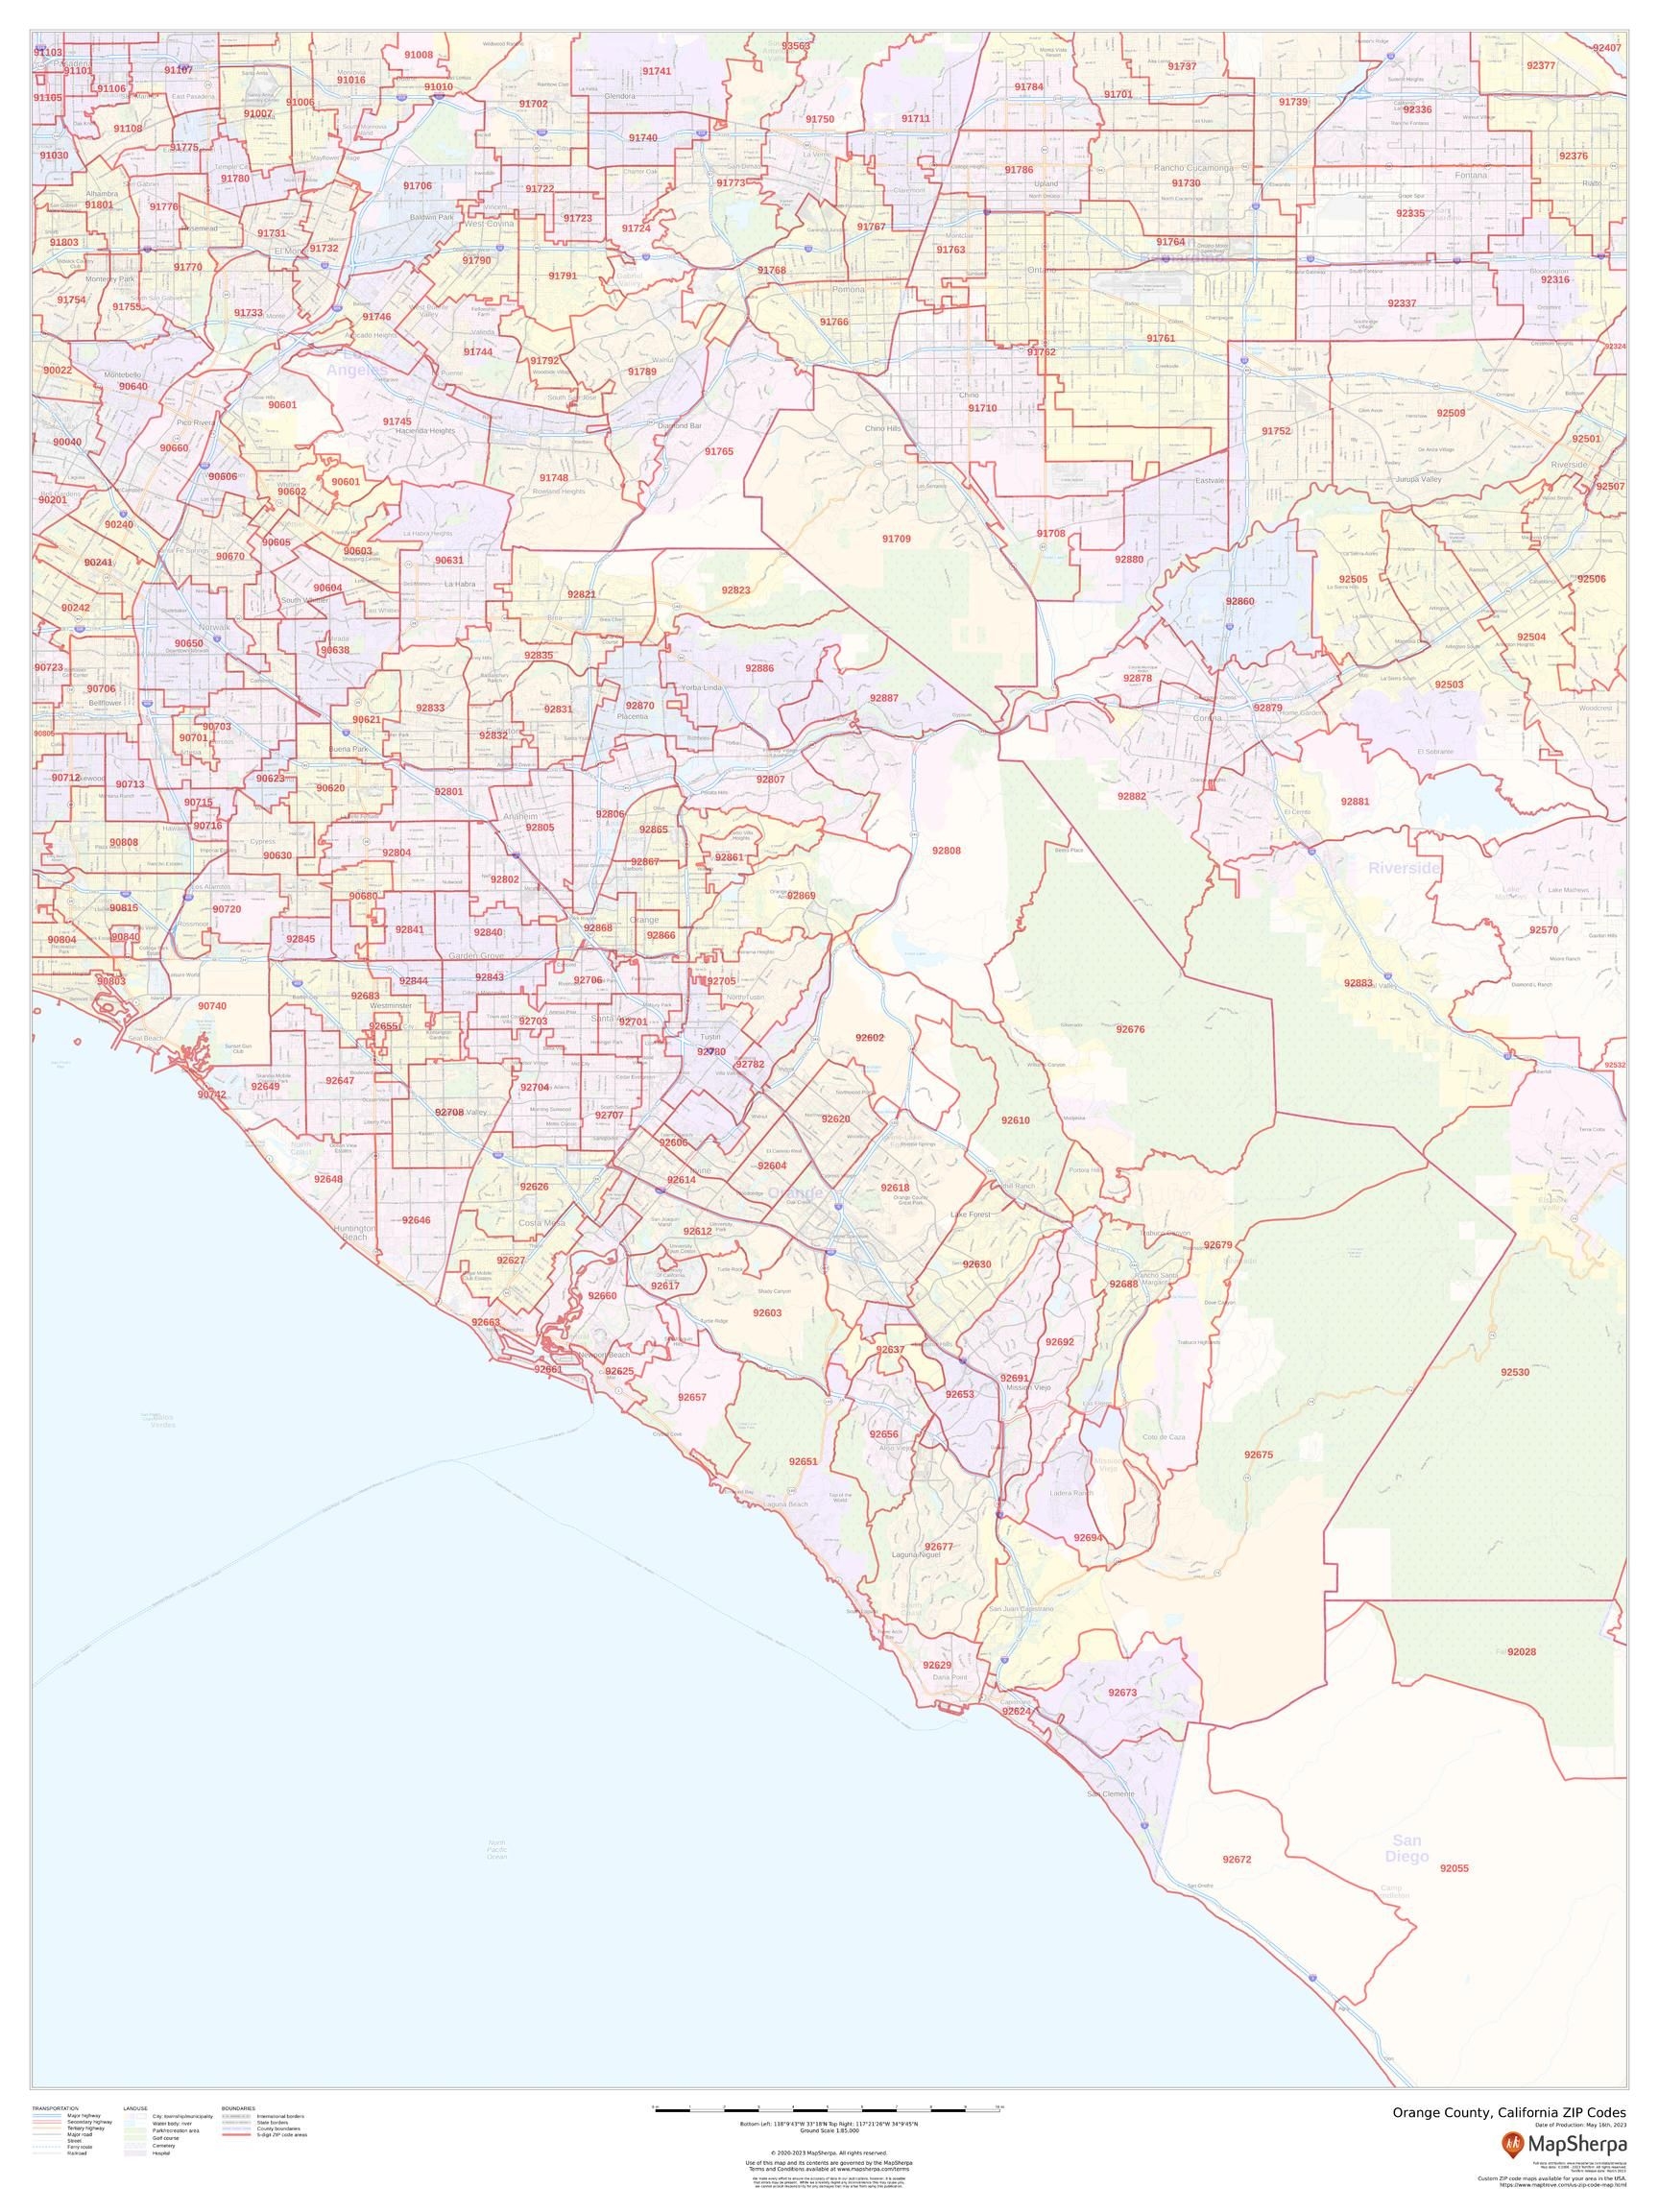The image size is (1659, 2212).
Task: Open the www.mapsherpa.com/terms link
Action: pos(872,2169)
